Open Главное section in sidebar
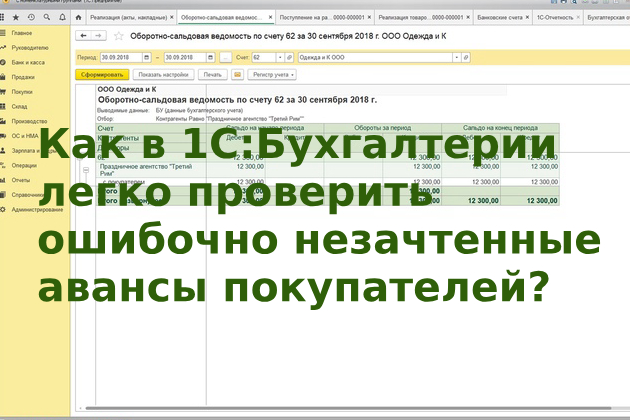630x420 pixels. point(22,33)
